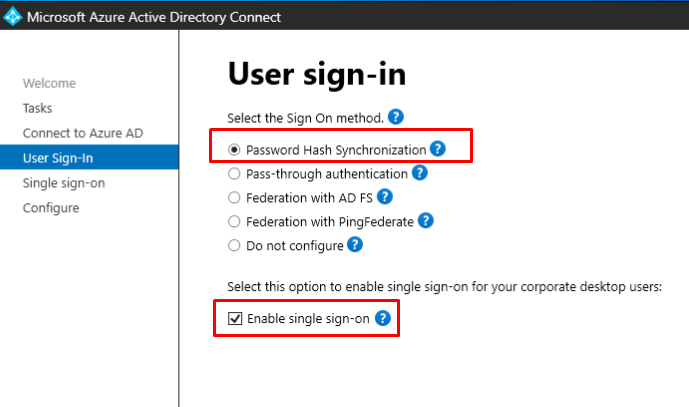Pick Federation with PingFederate radio button

[x=234, y=222]
